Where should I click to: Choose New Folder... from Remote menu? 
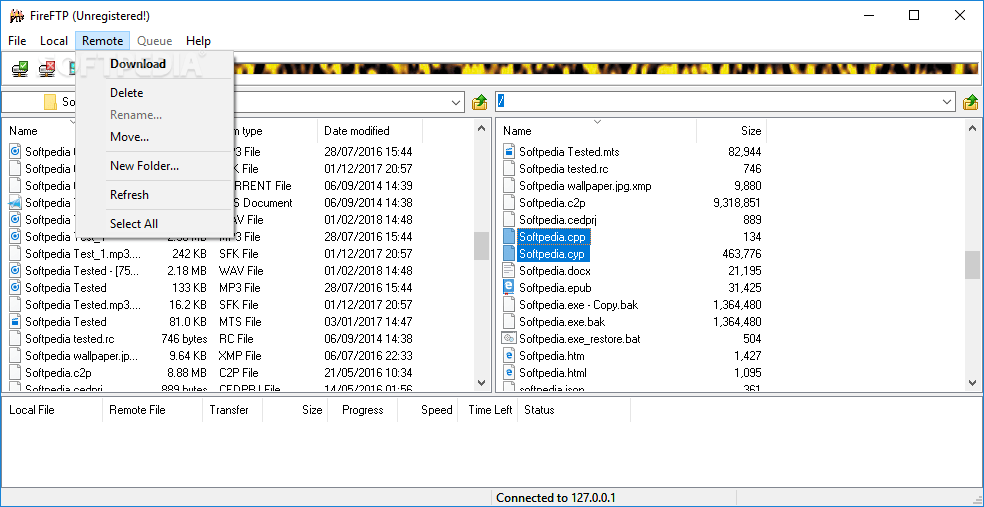click(x=155, y=166)
